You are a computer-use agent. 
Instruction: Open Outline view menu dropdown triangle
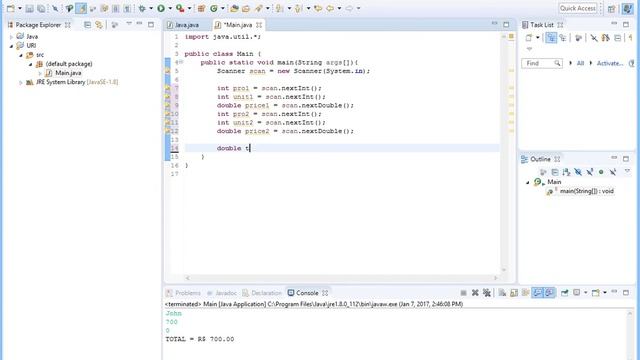[627, 171]
